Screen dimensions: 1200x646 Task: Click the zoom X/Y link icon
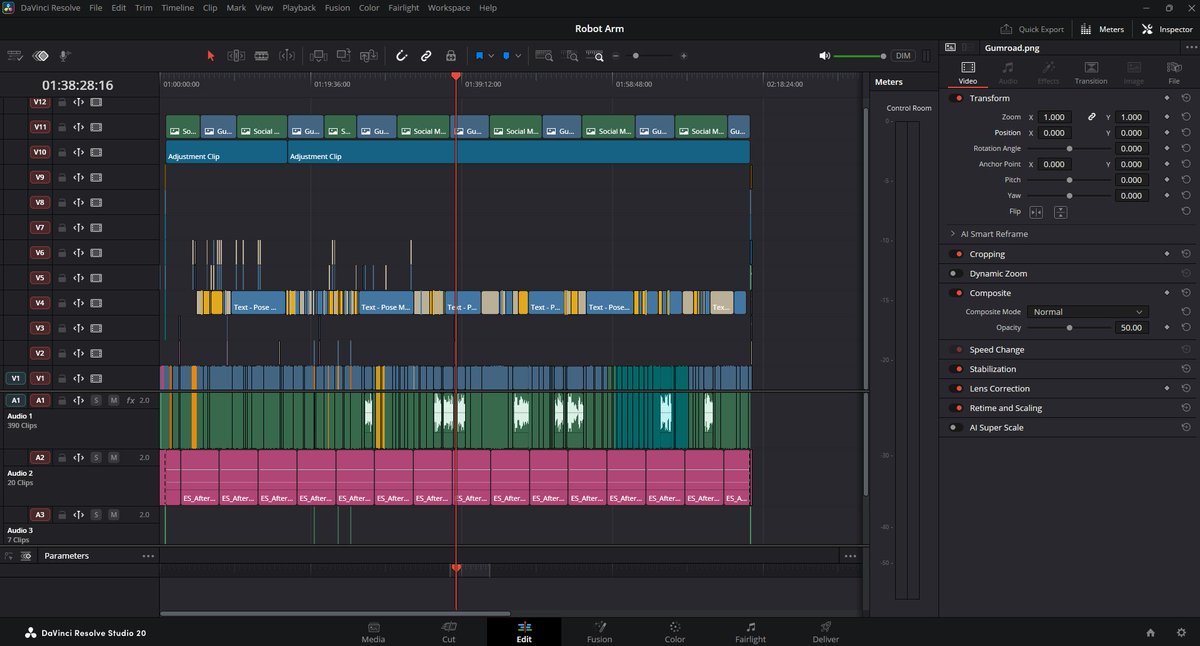coord(1092,117)
